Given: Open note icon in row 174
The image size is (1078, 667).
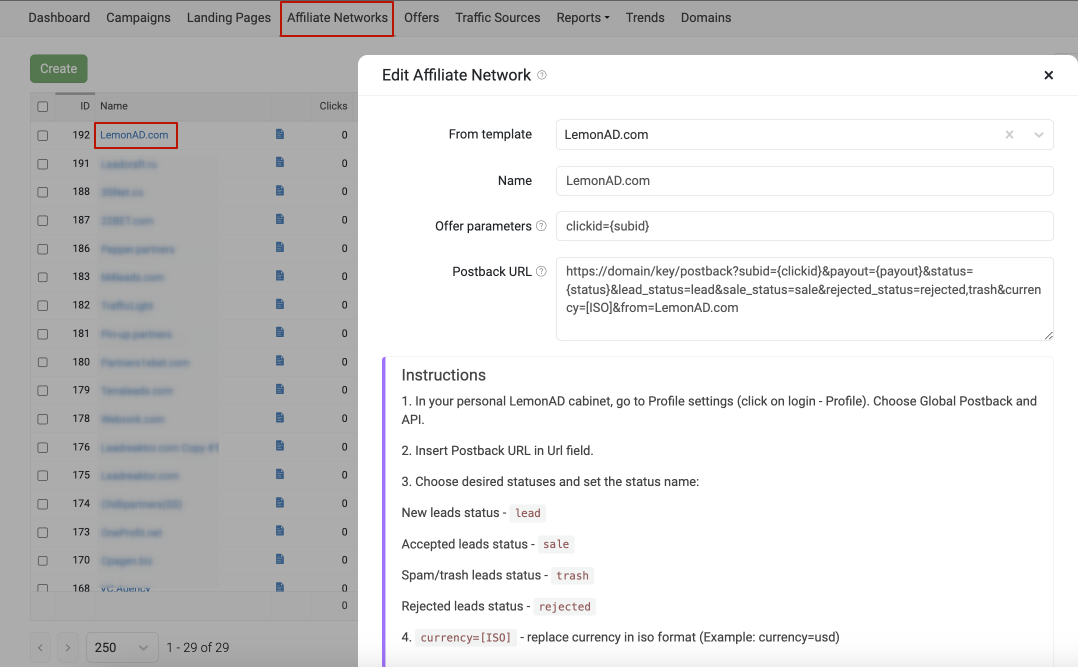Looking at the screenshot, I should (280, 503).
